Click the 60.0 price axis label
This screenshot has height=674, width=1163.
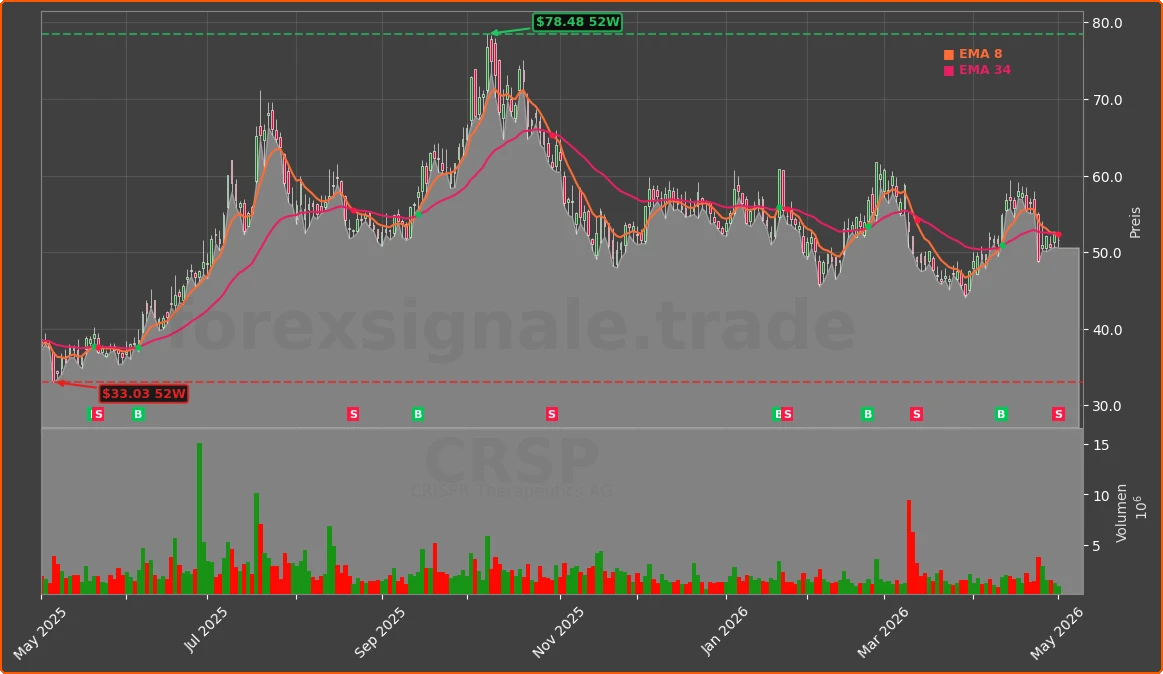[x=1107, y=177]
